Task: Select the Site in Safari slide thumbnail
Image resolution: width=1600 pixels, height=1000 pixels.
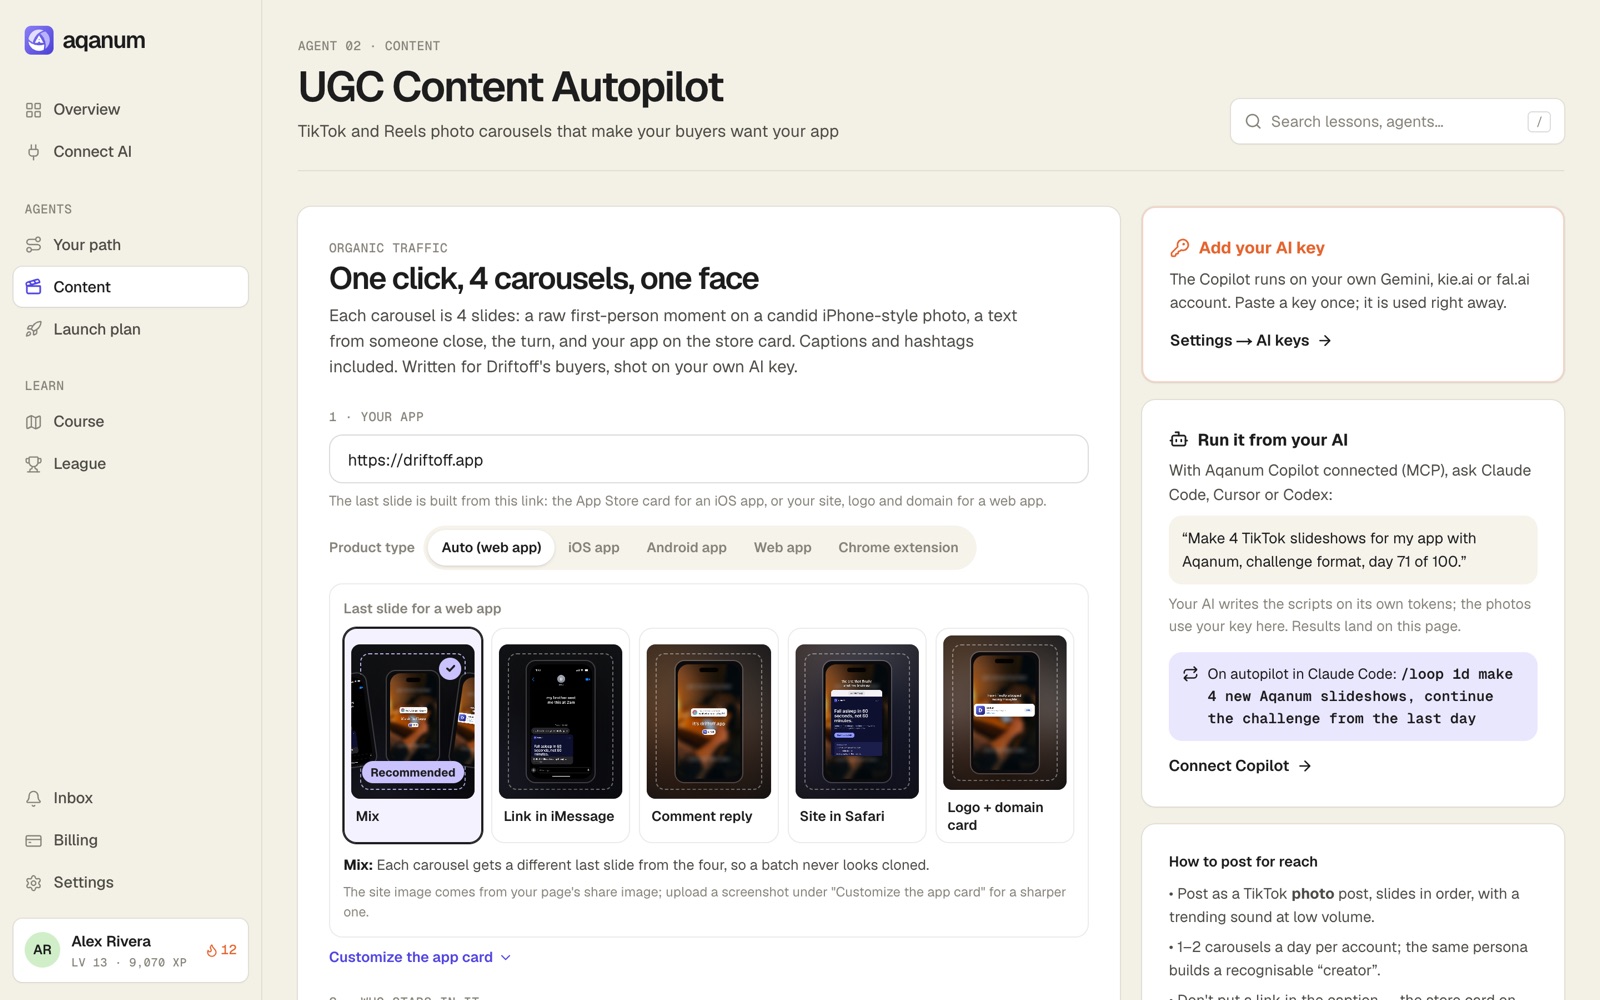Action: [x=857, y=721]
